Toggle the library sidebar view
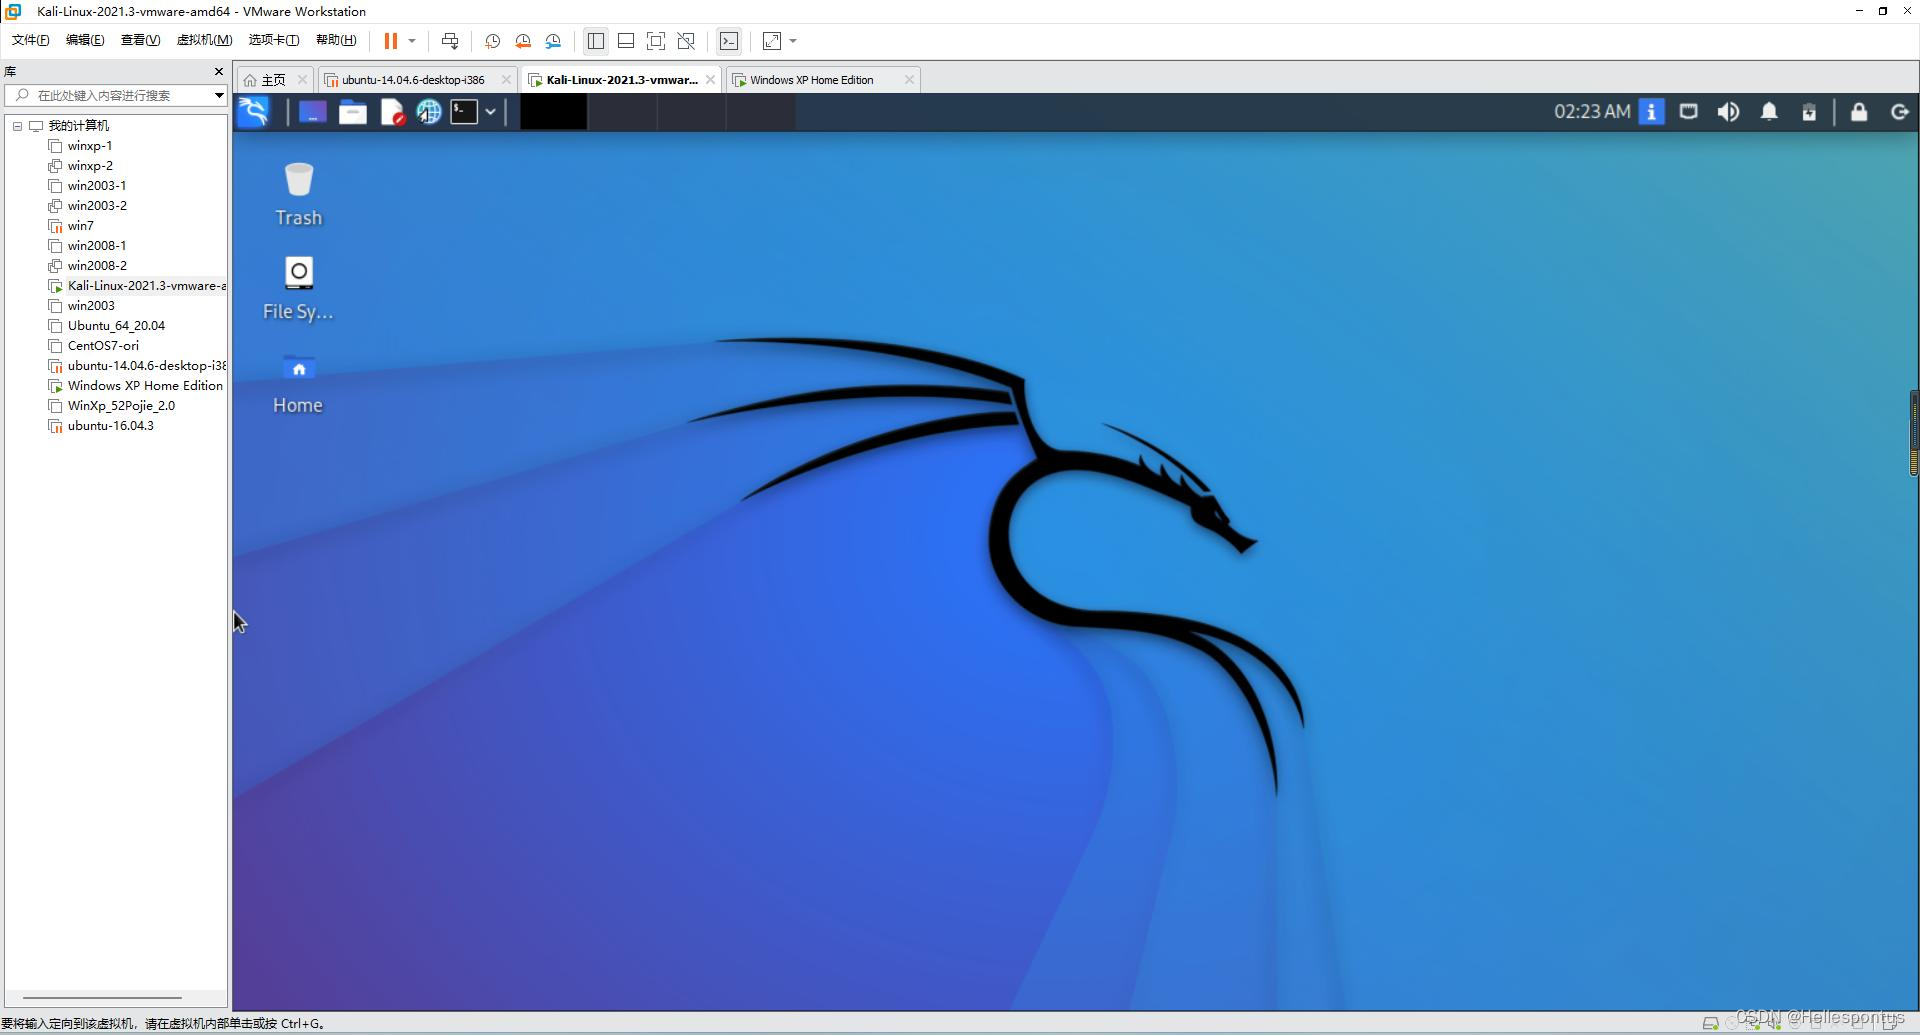The height and width of the screenshot is (1035, 1920). [596, 41]
